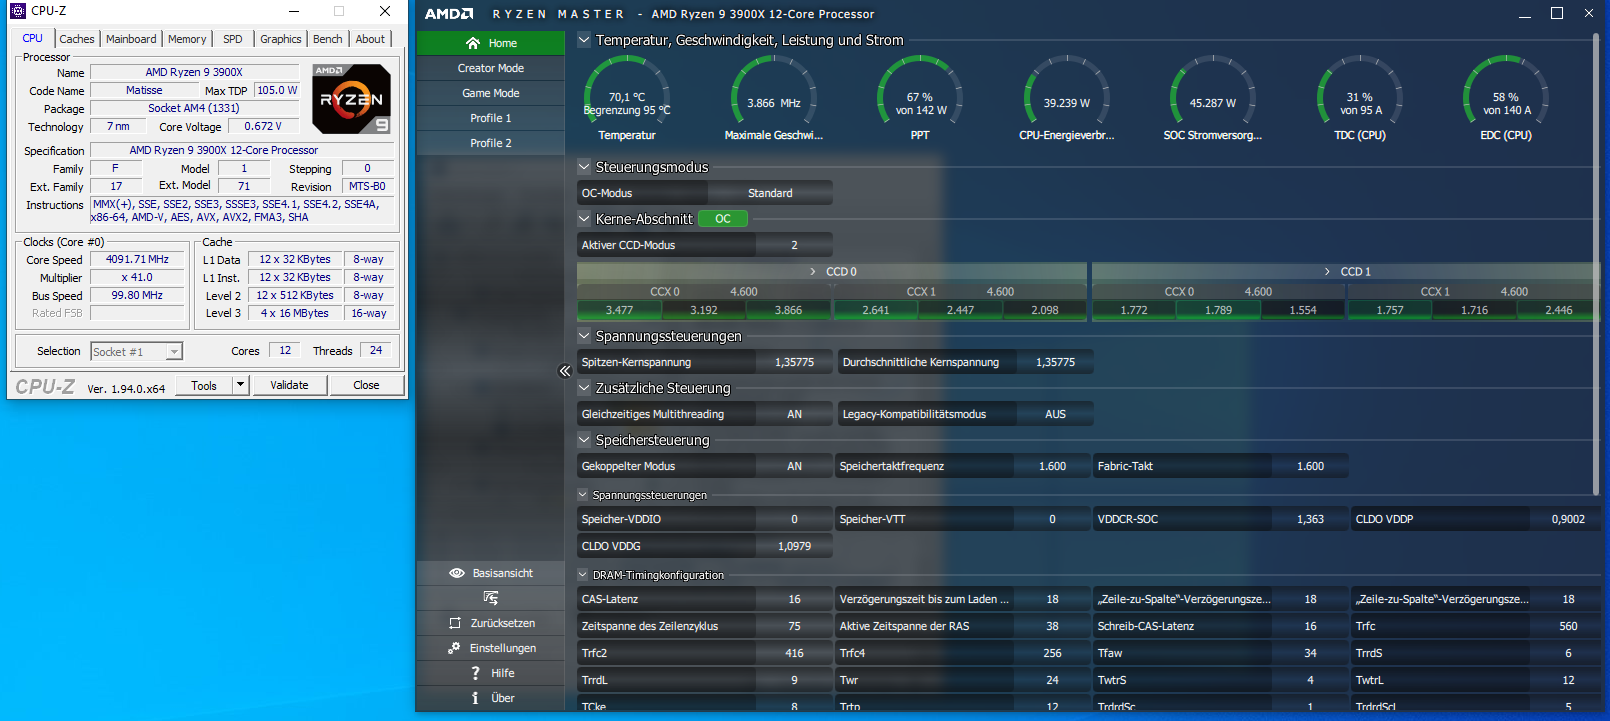
Task: Click CCD 1 core slider showing 2.446
Action: pyautogui.click(x=1558, y=310)
